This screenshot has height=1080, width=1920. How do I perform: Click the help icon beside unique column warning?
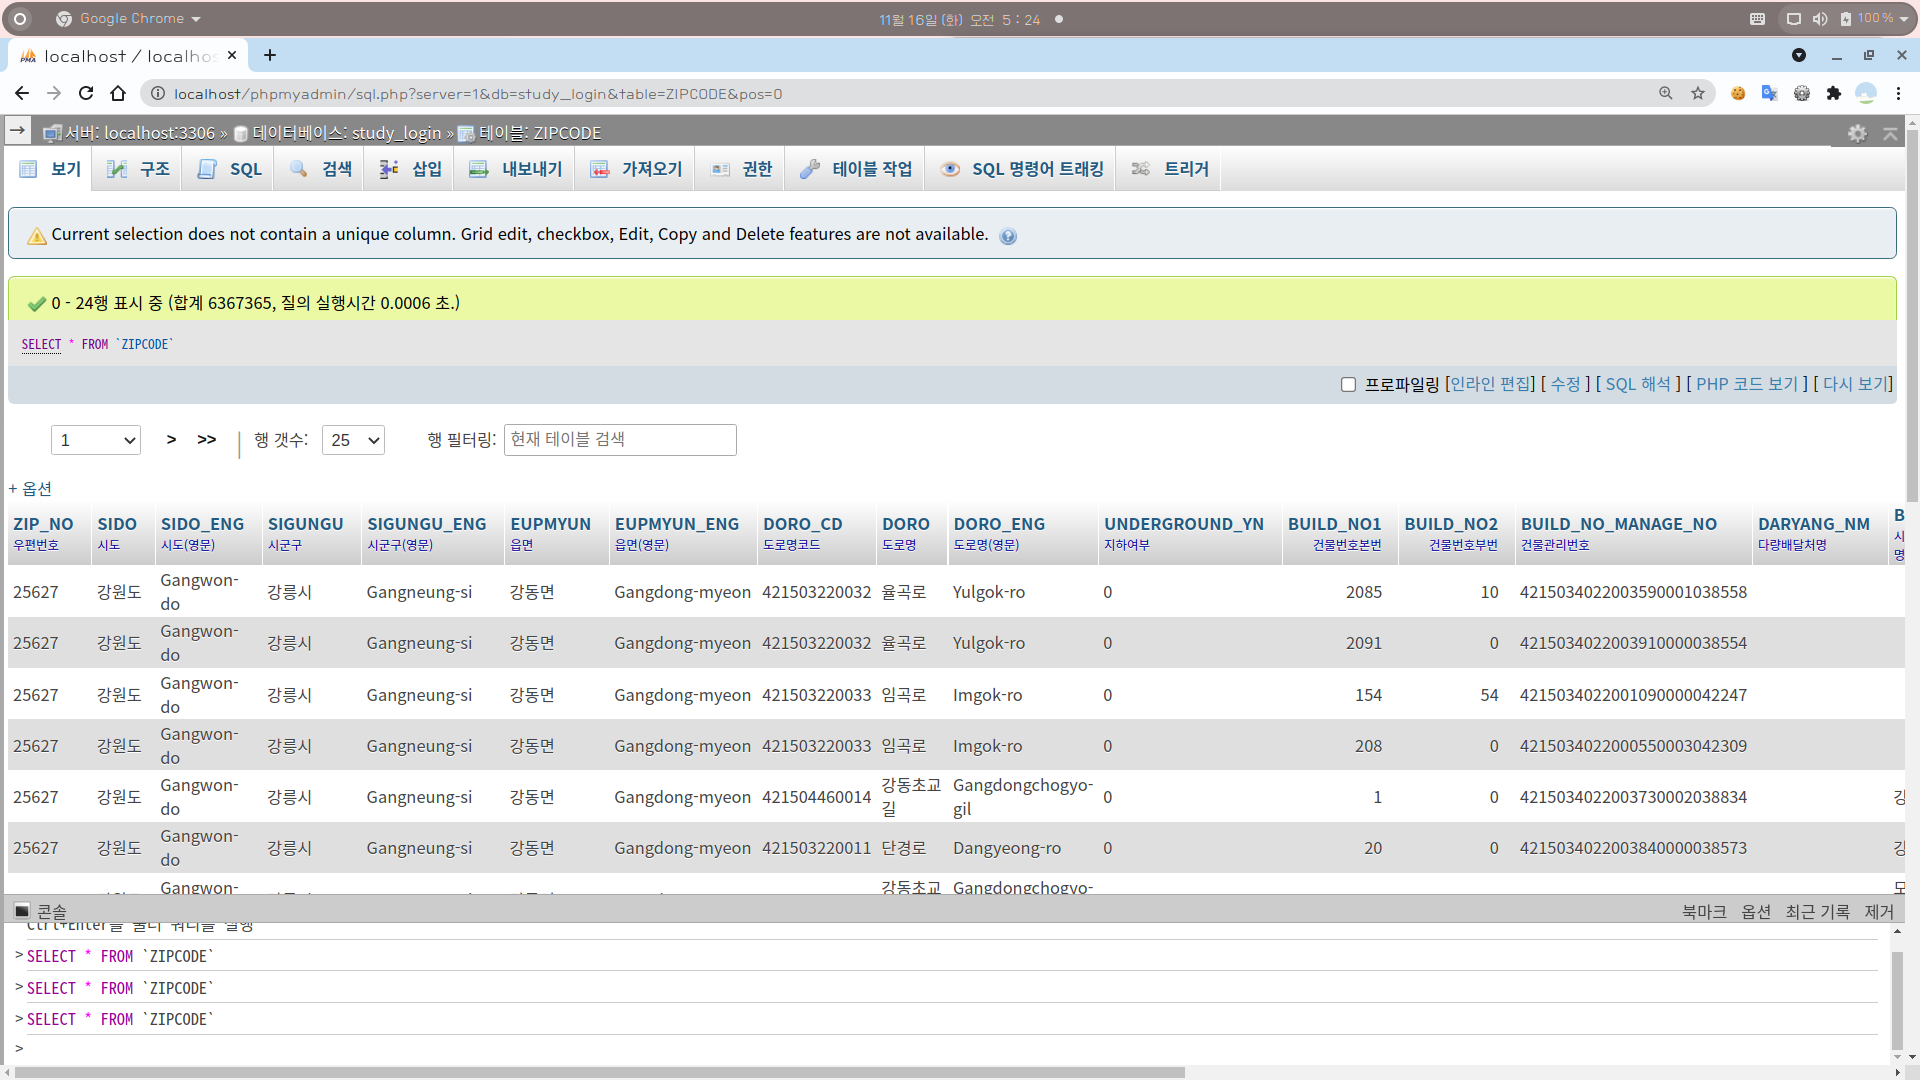(x=1008, y=236)
